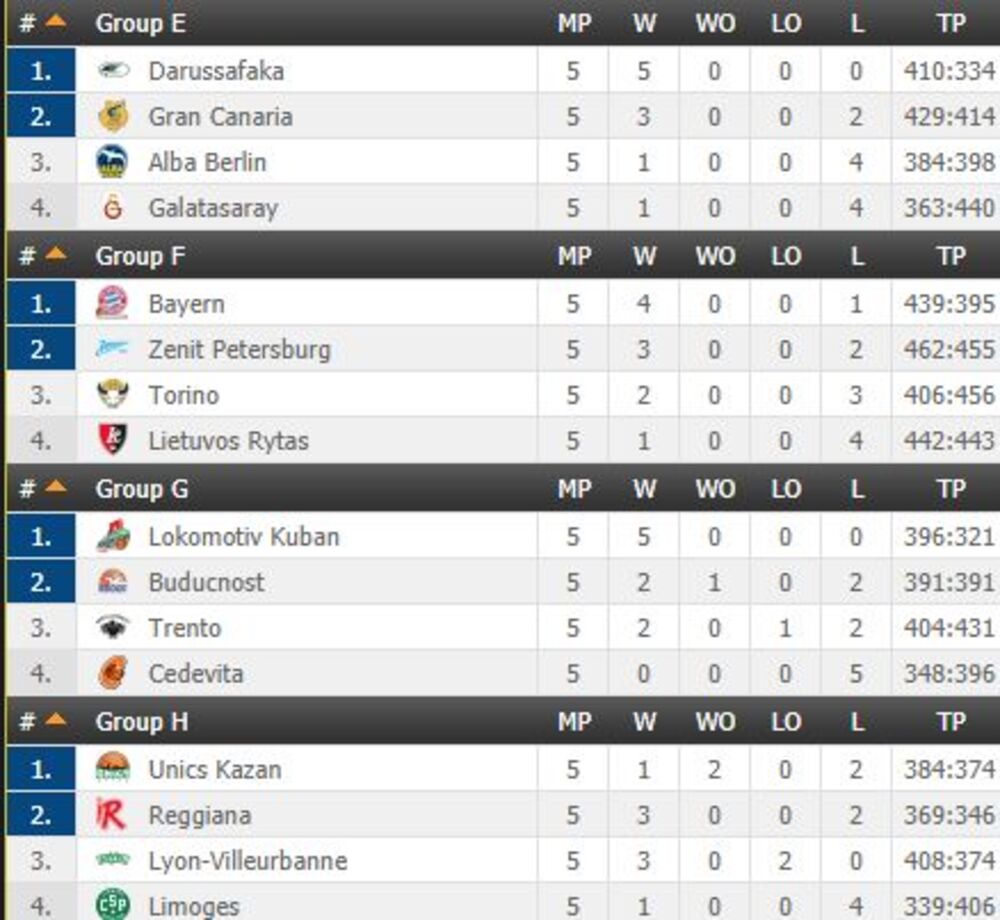
Task: Click the Lietuvos Rytas team logo
Action: [x=113, y=440]
